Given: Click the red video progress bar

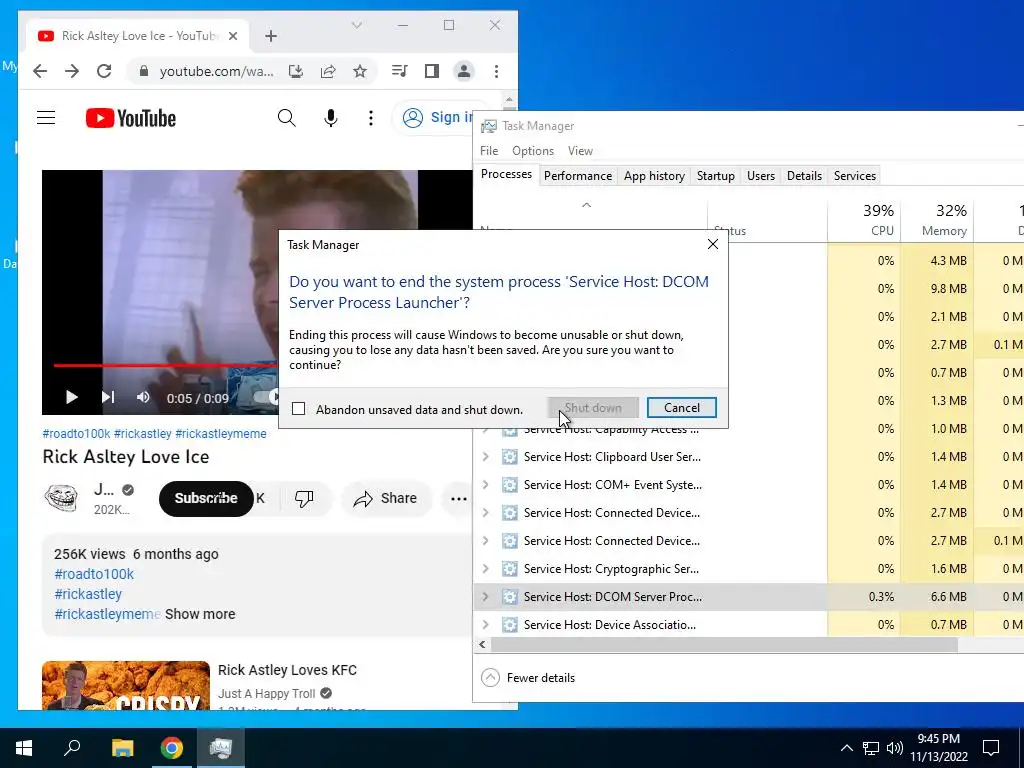Looking at the screenshot, I should (x=165, y=365).
